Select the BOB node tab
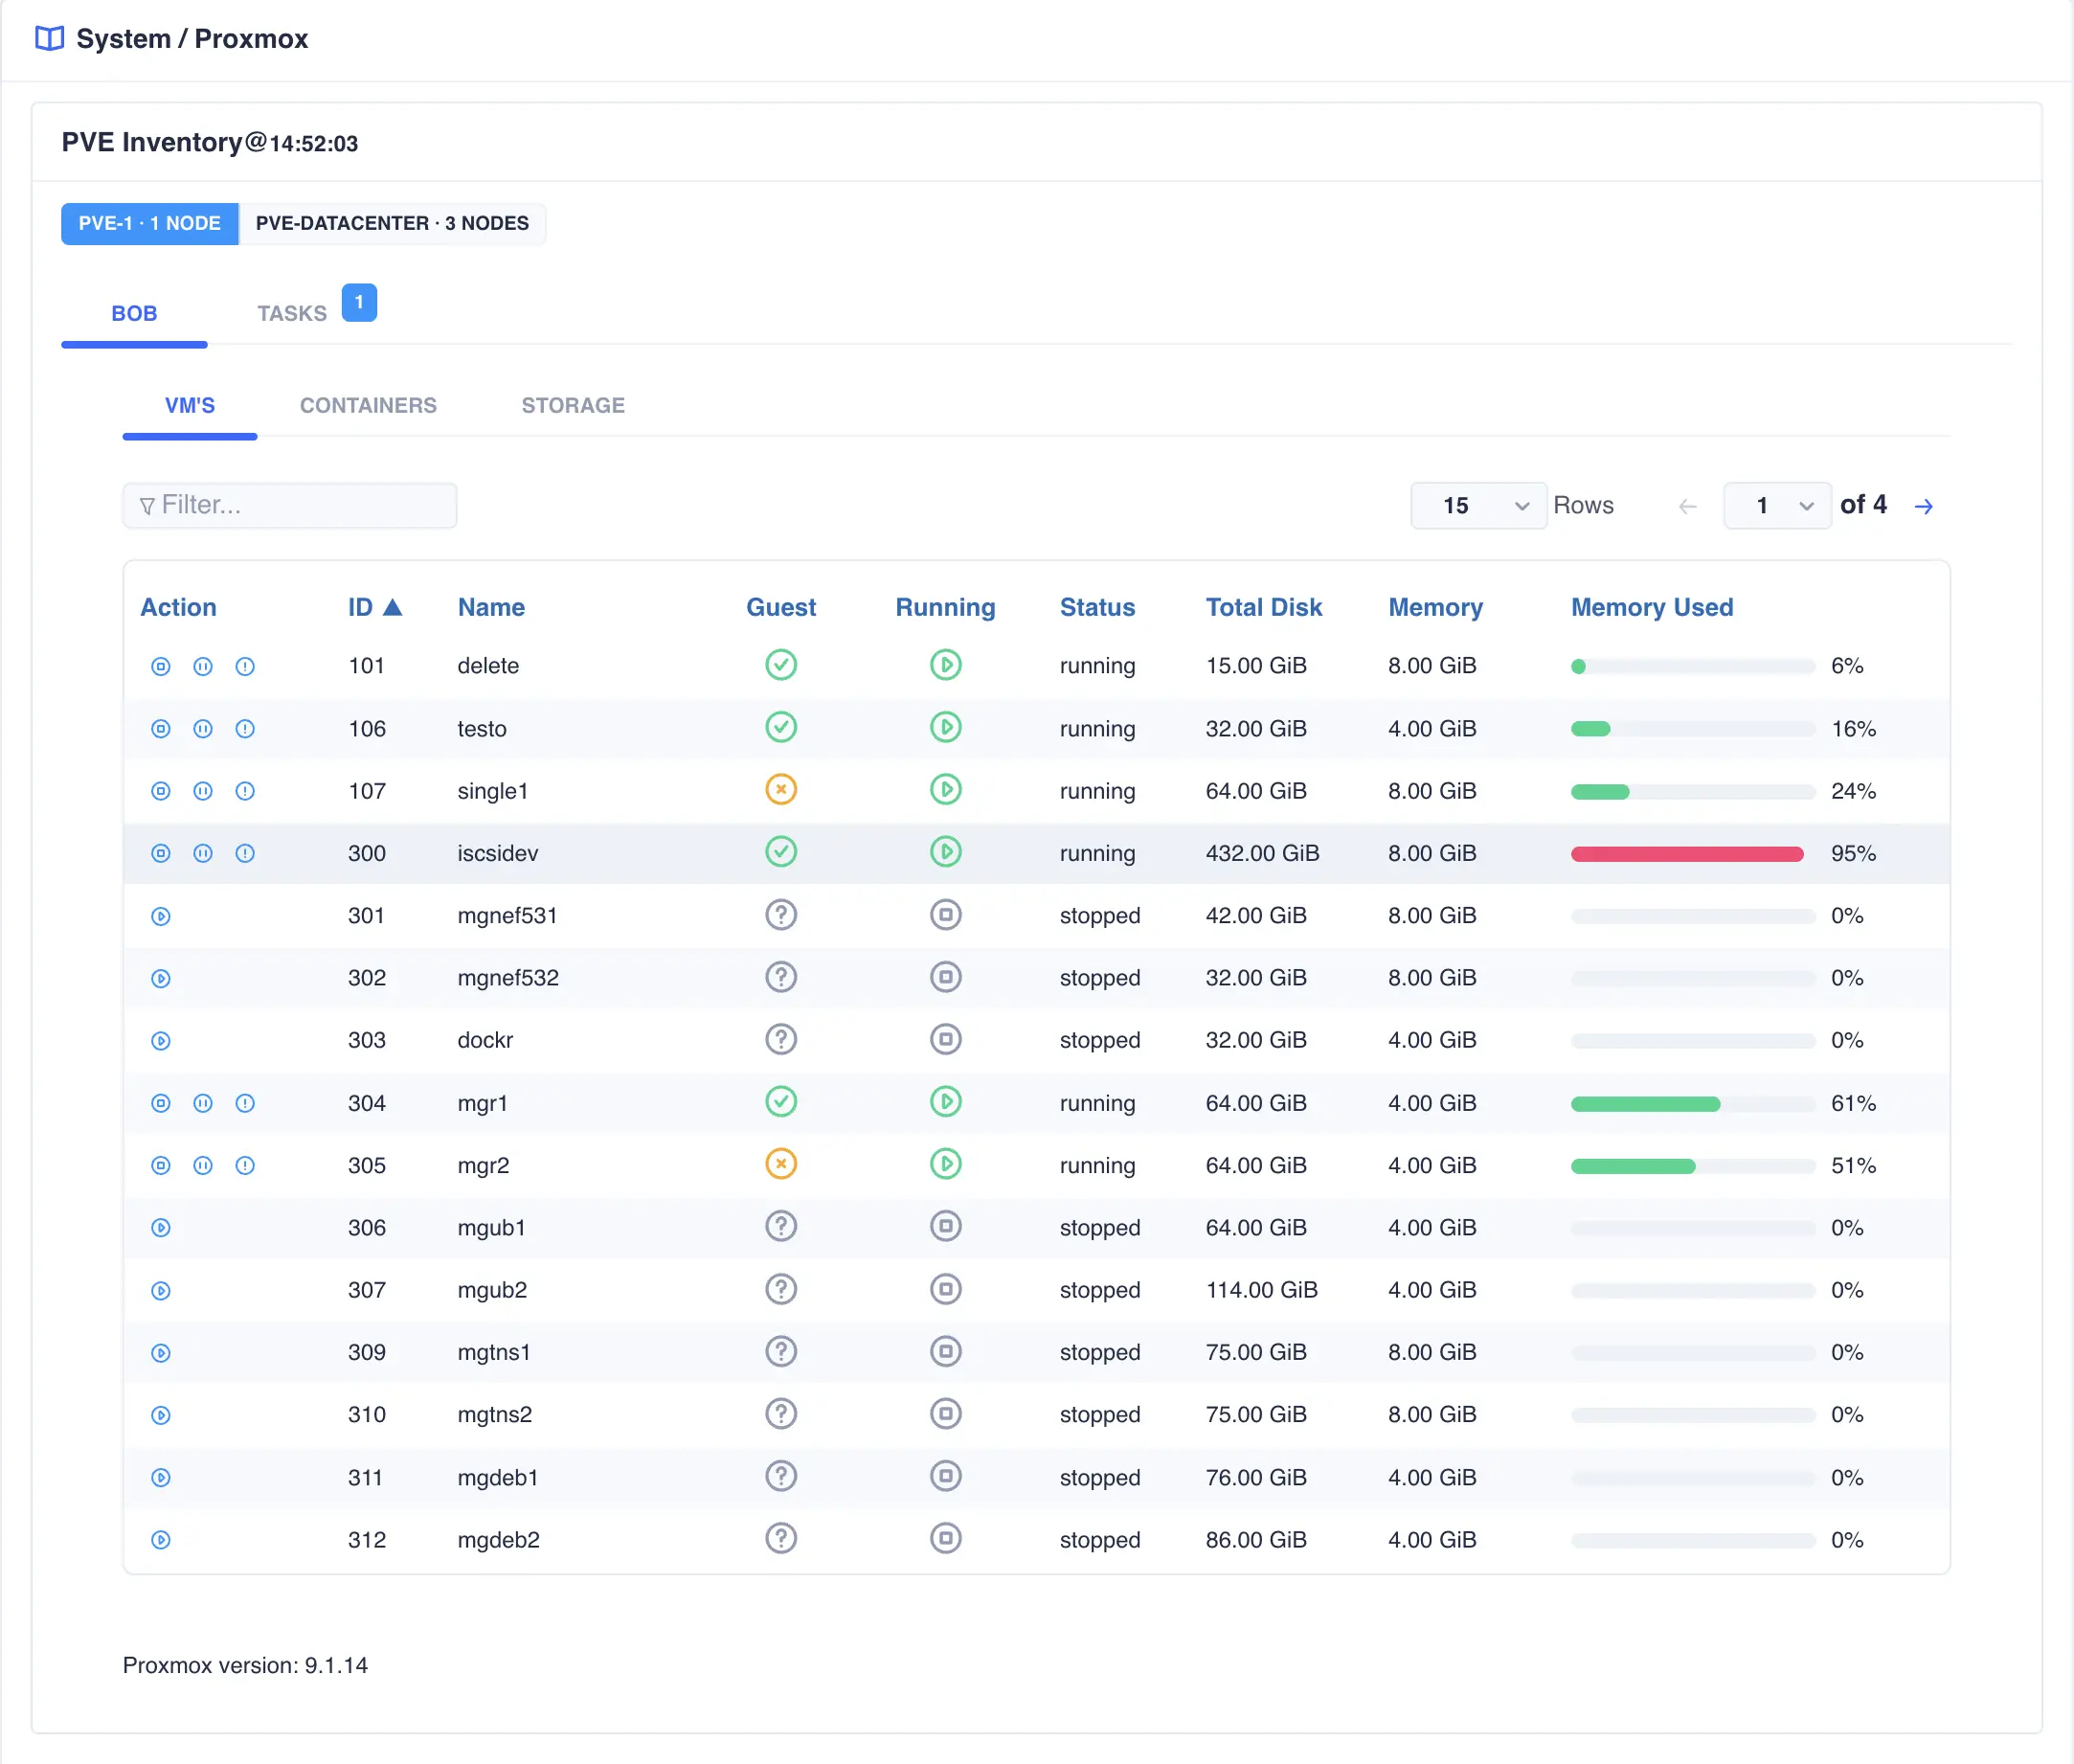The width and height of the screenshot is (2074, 1764). 134,314
